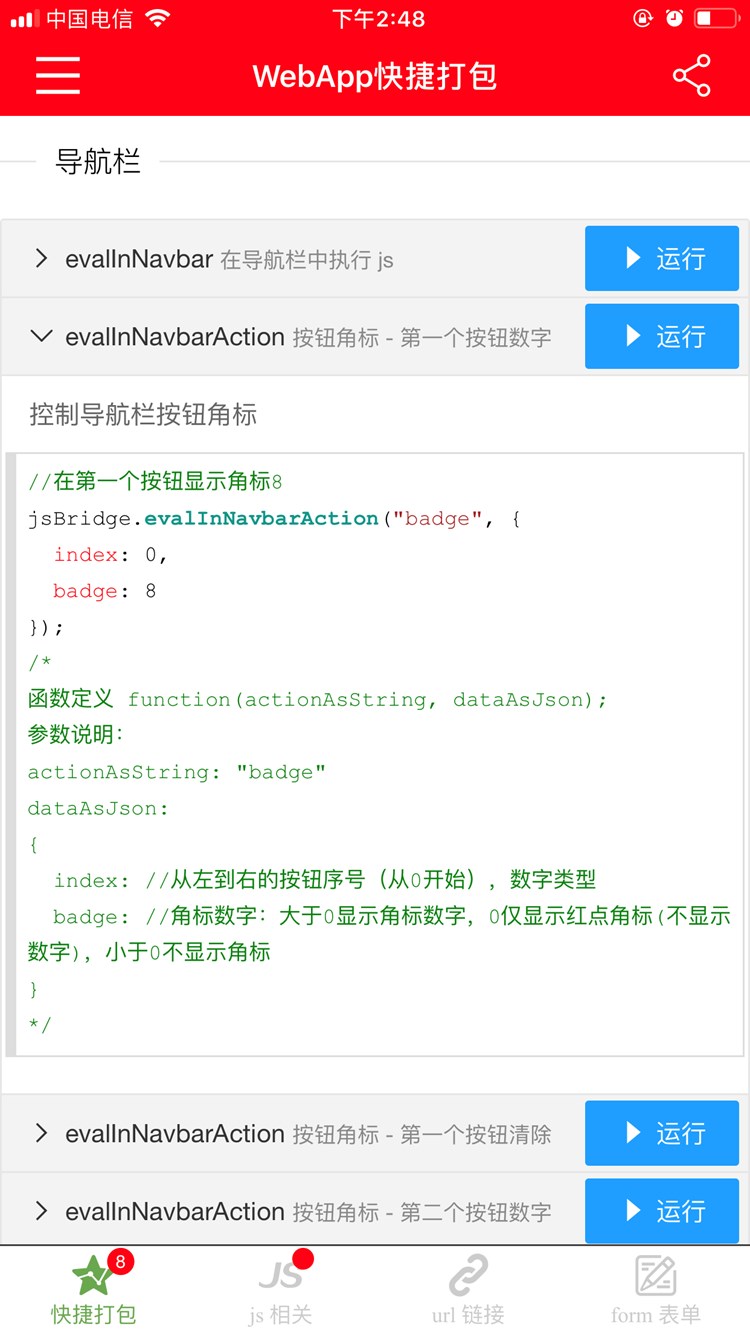Expand the 第一个按钮清除 row
750x1333 pixels.
[x=293, y=1134]
